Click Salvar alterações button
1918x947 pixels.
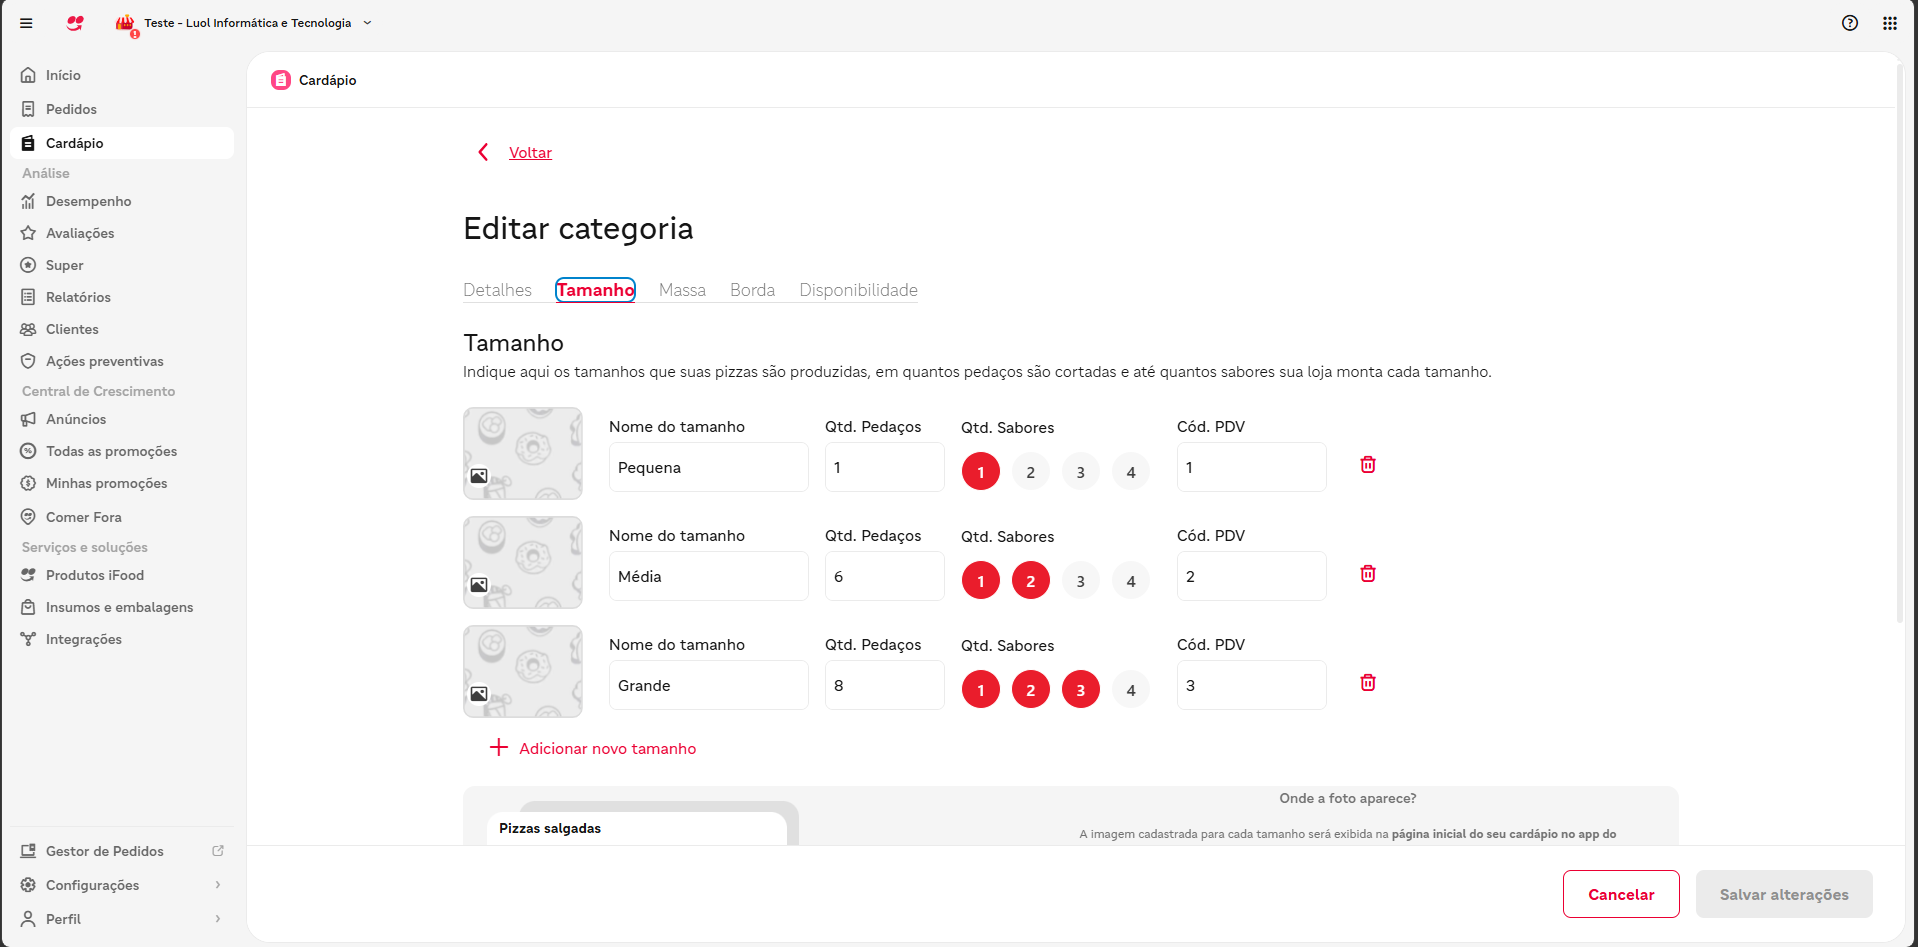point(1784,894)
